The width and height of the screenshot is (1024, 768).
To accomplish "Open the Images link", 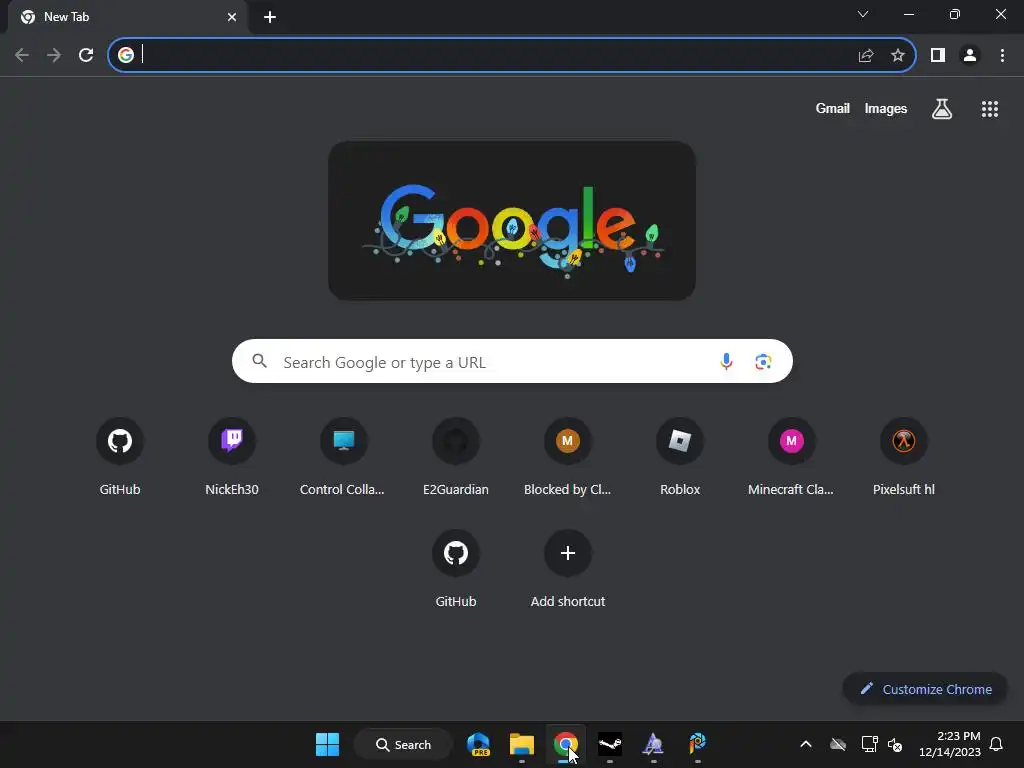I will (886, 108).
